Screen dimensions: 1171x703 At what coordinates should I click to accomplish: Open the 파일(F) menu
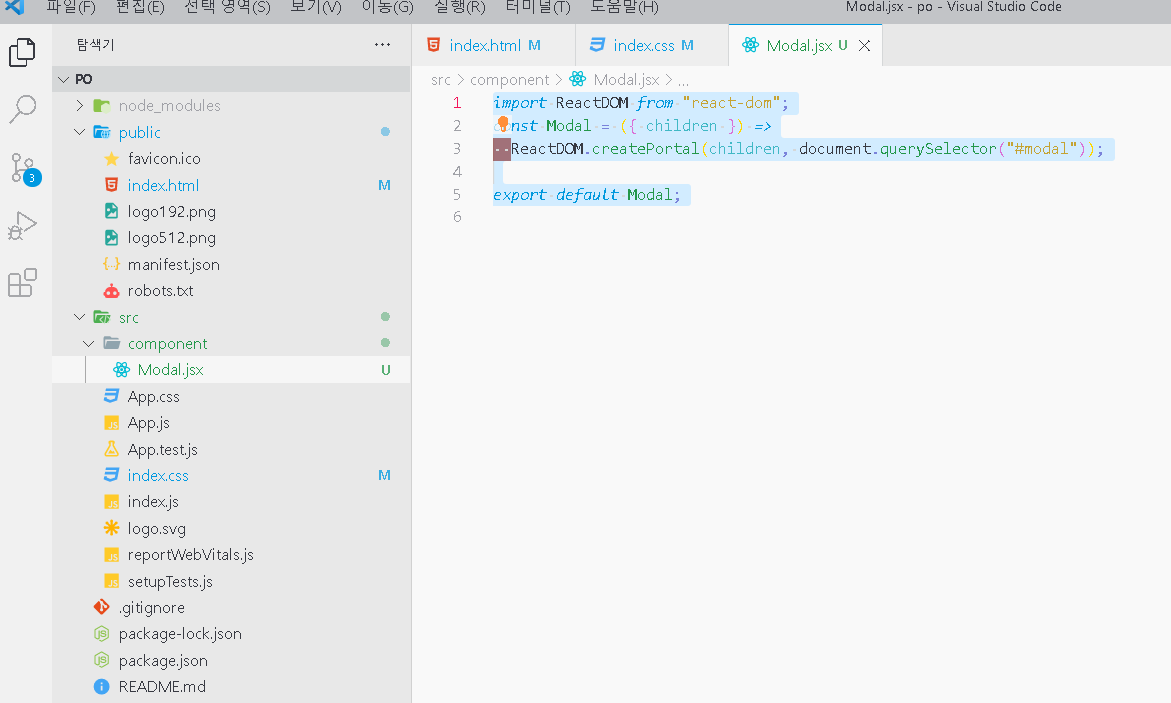click(70, 7)
